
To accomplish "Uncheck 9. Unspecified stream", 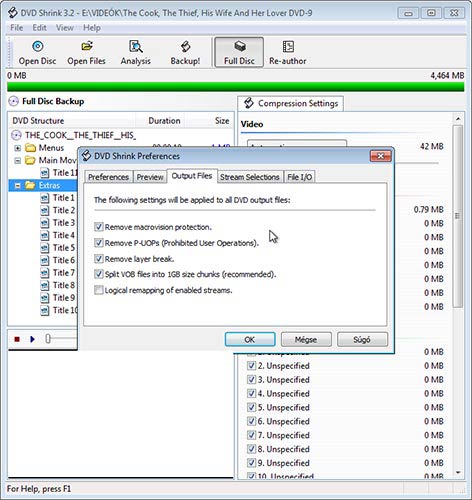I will pos(251,463).
